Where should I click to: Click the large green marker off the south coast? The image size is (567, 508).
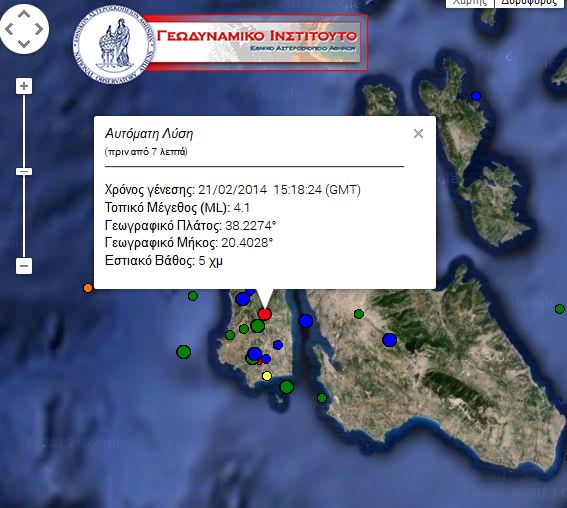click(x=287, y=387)
